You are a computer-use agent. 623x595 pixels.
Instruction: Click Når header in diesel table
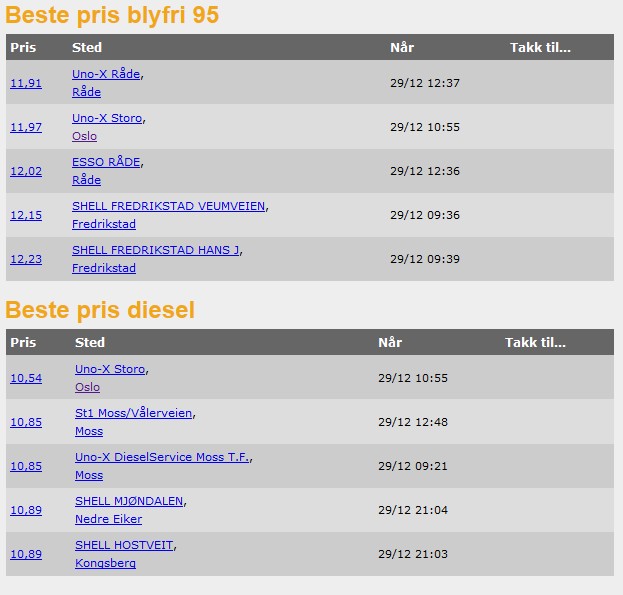pyautogui.click(x=390, y=342)
